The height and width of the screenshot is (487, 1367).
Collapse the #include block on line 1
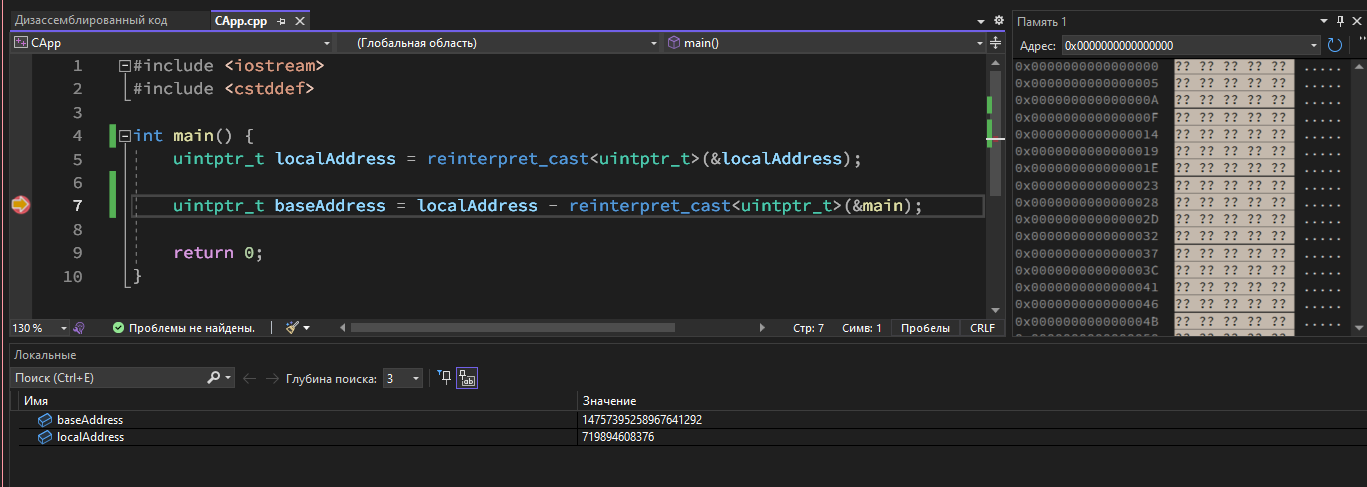[x=125, y=66]
